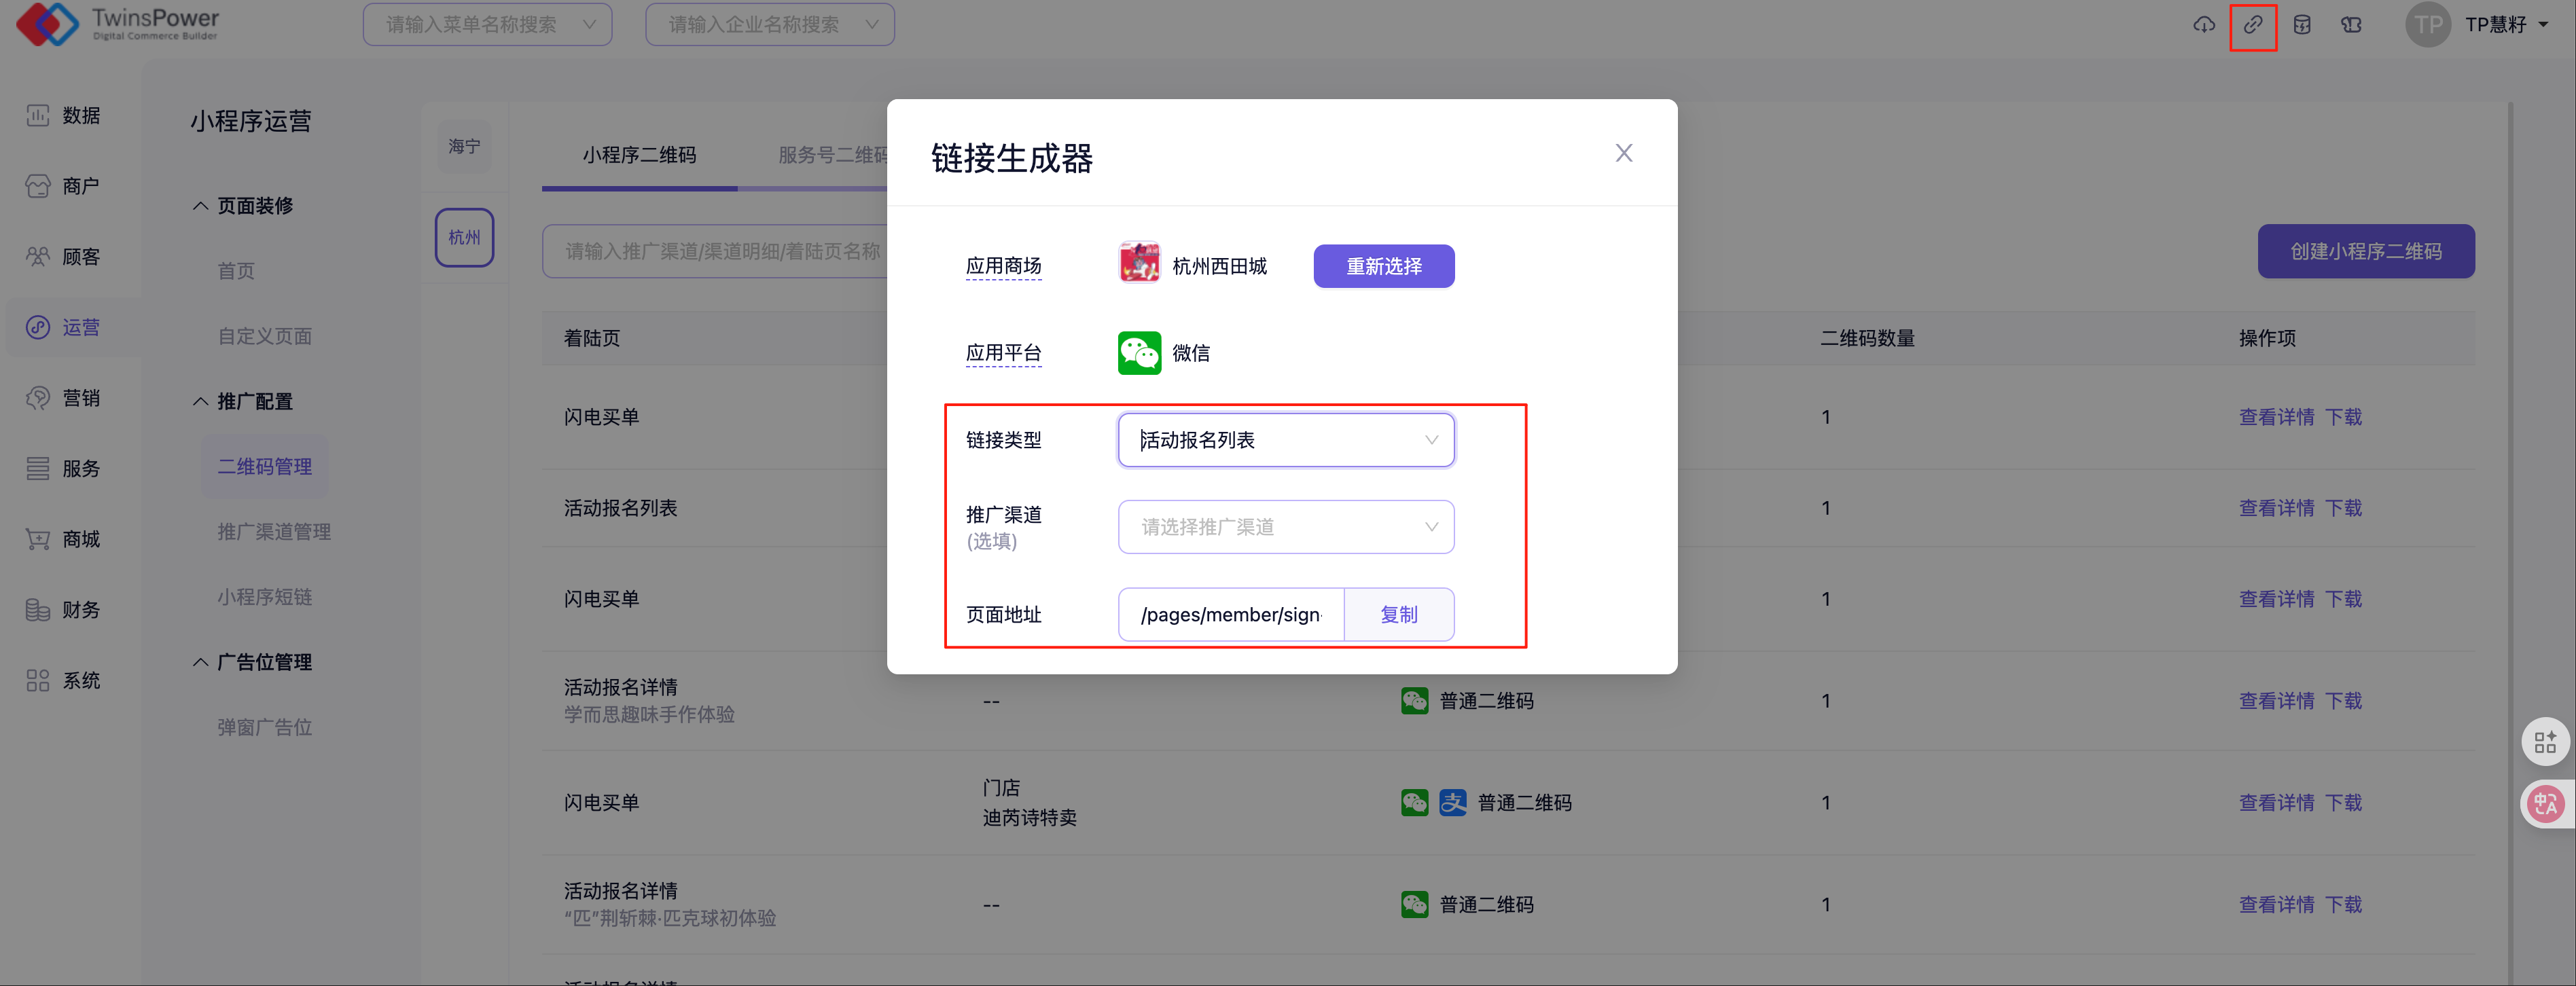Click the link generator icon in top bar
This screenshot has height=986, width=2576.
(x=2252, y=25)
